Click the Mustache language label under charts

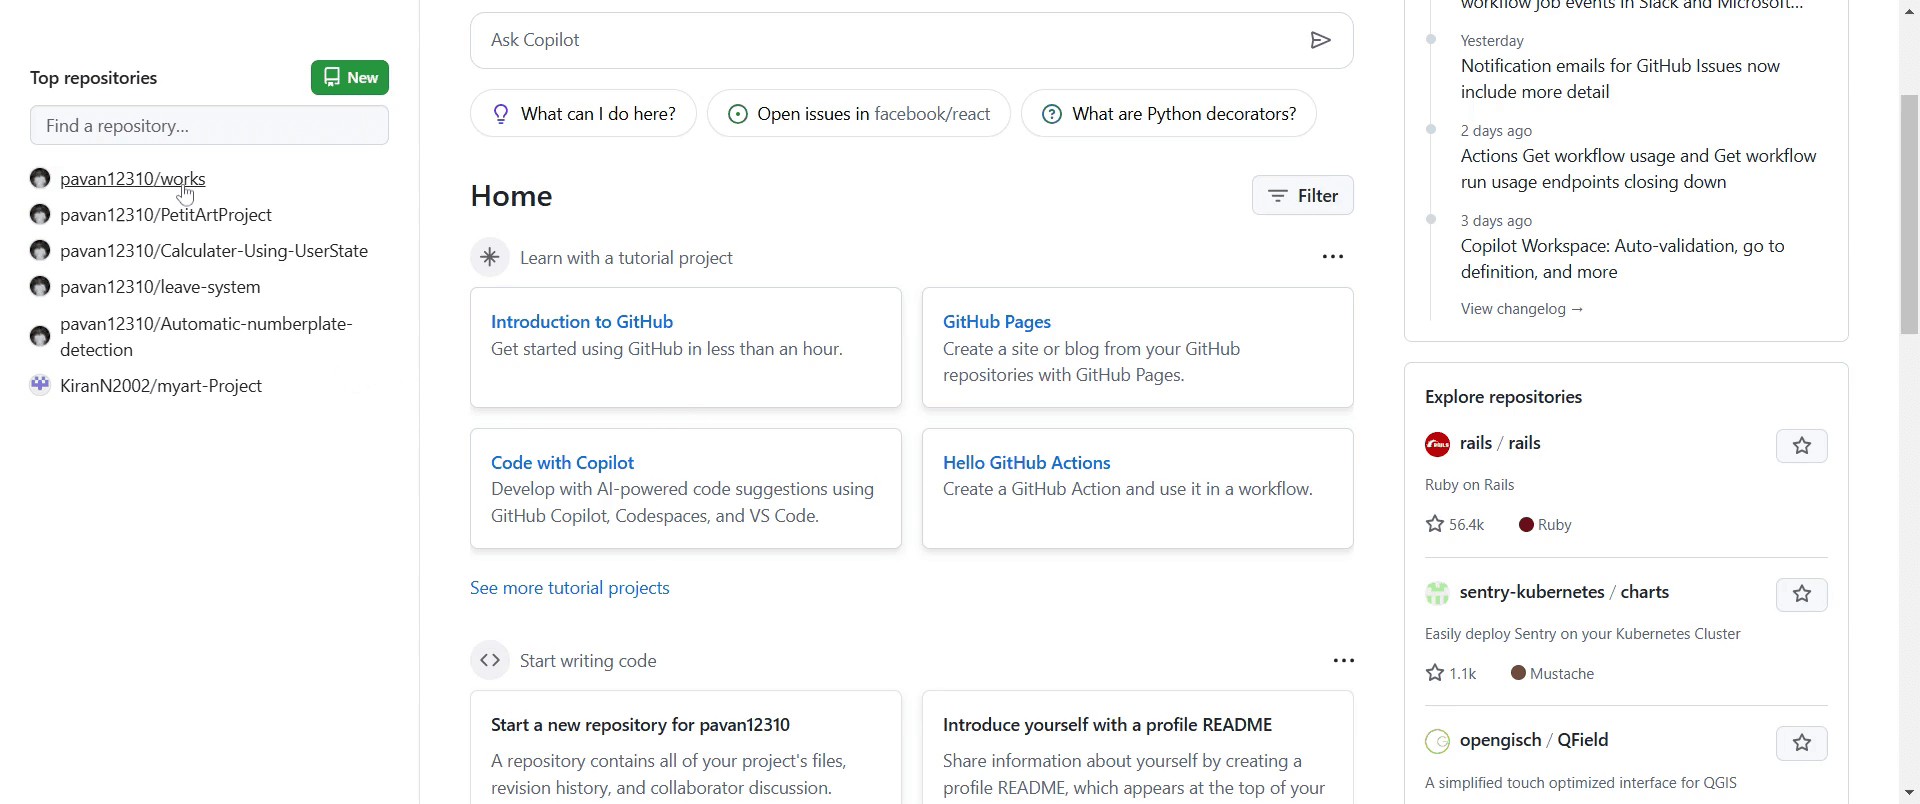[1553, 674]
